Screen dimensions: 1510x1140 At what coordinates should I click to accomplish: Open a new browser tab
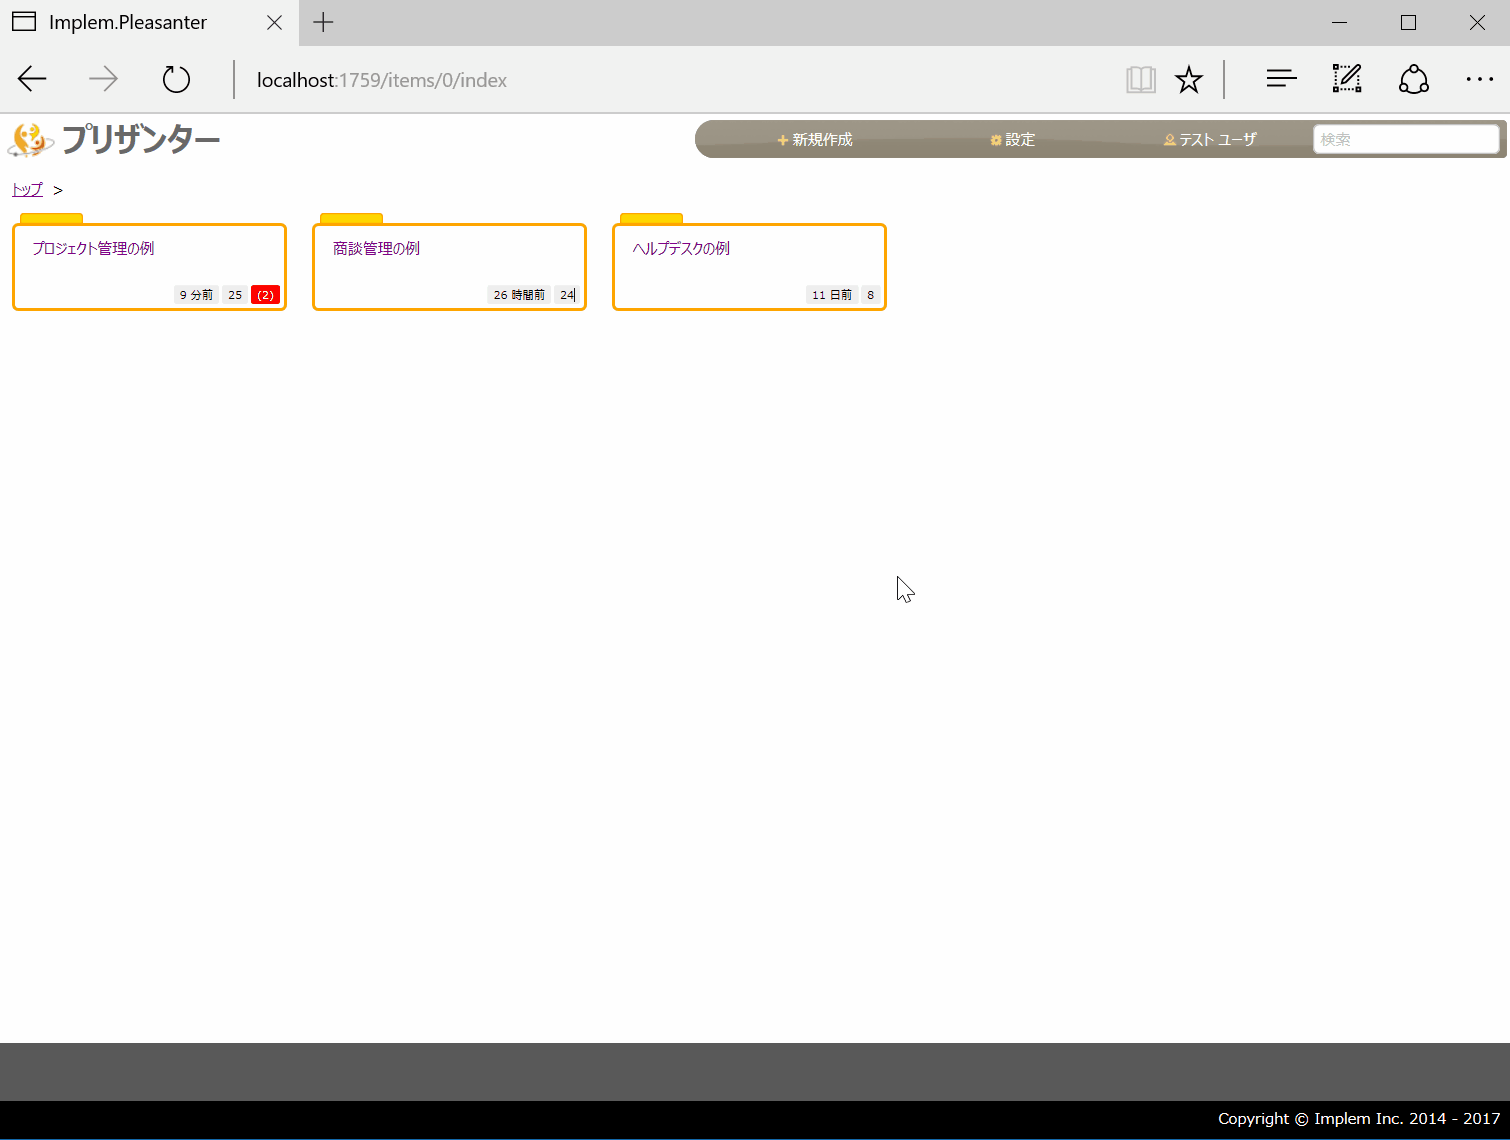[323, 22]
